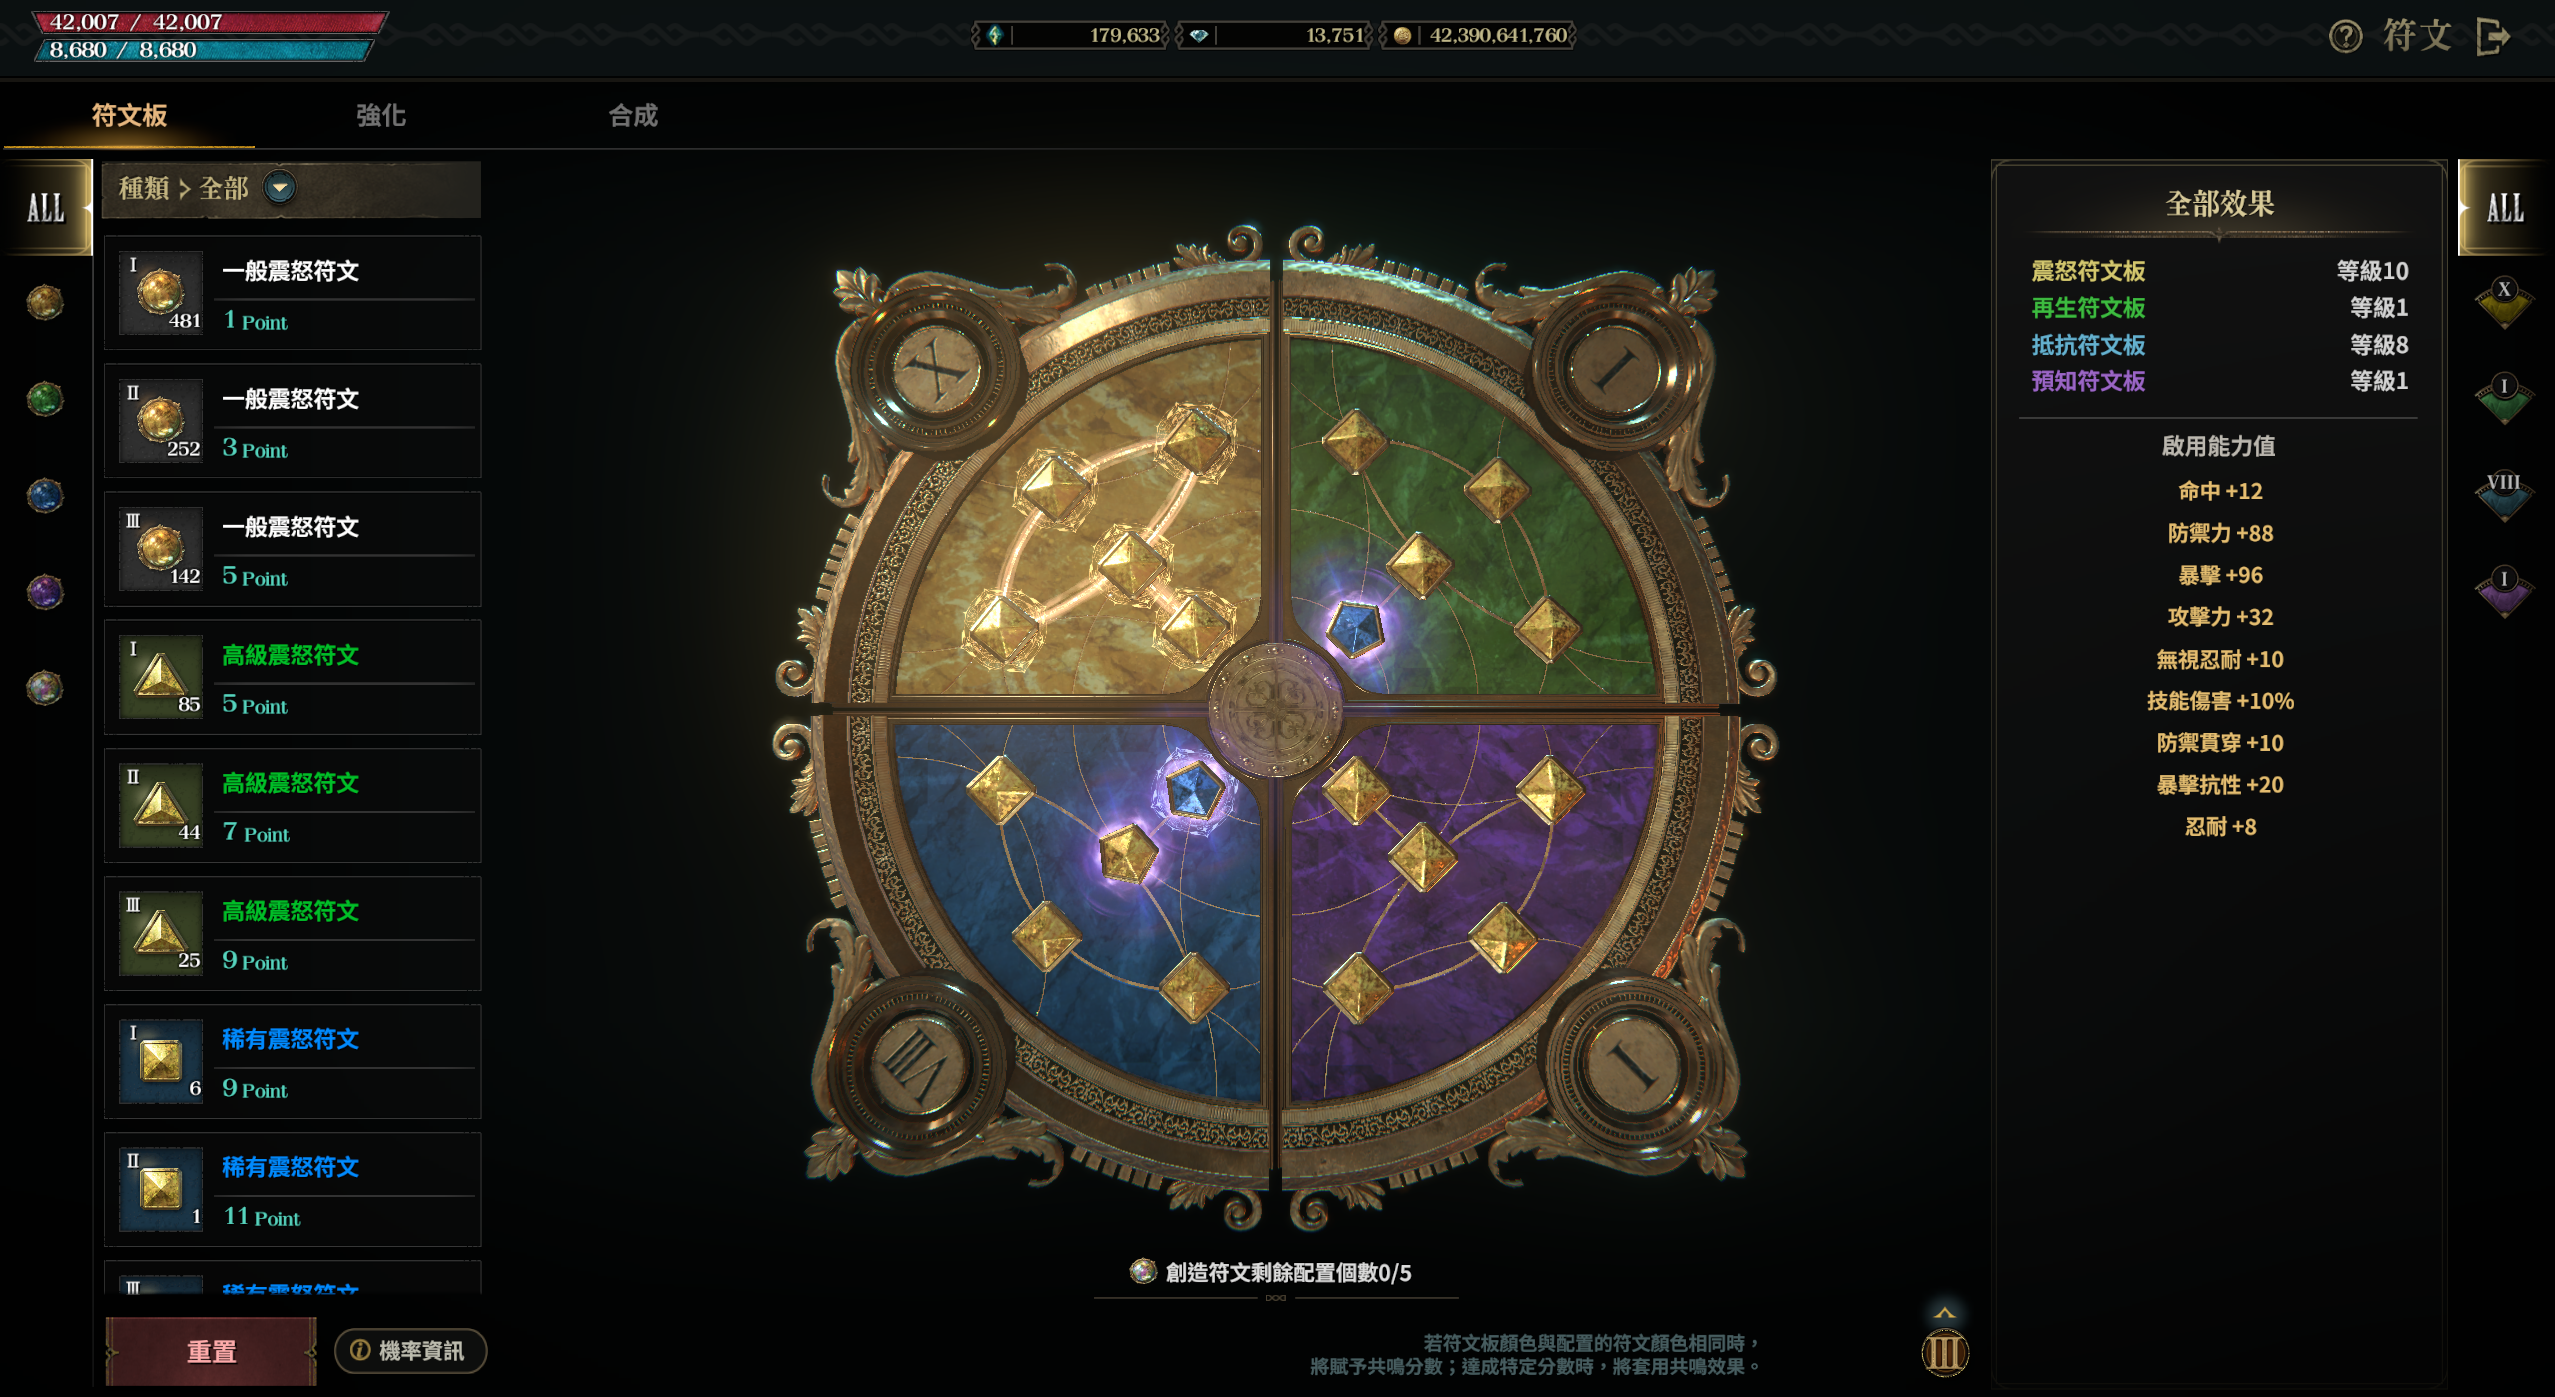Toggle the left ALL rune filter
2555x1397 pixels.
[x=46, y=208]
